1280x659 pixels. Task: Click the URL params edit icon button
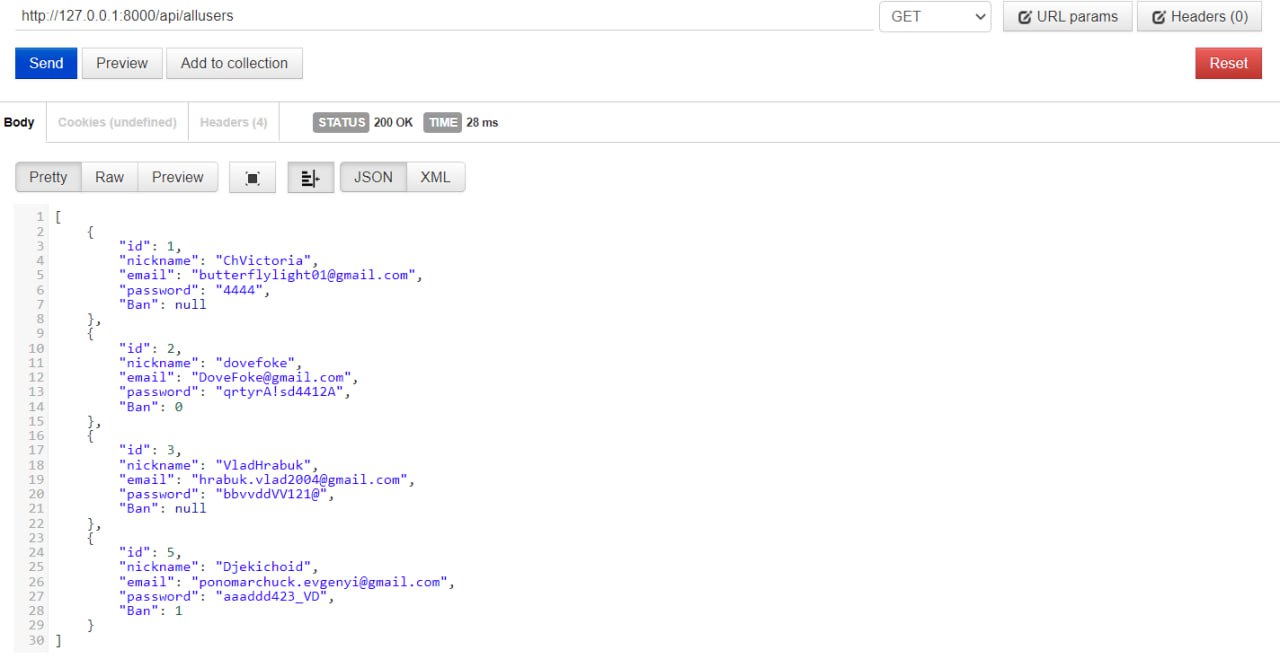pyautogui.click(x=1067, y=17)
